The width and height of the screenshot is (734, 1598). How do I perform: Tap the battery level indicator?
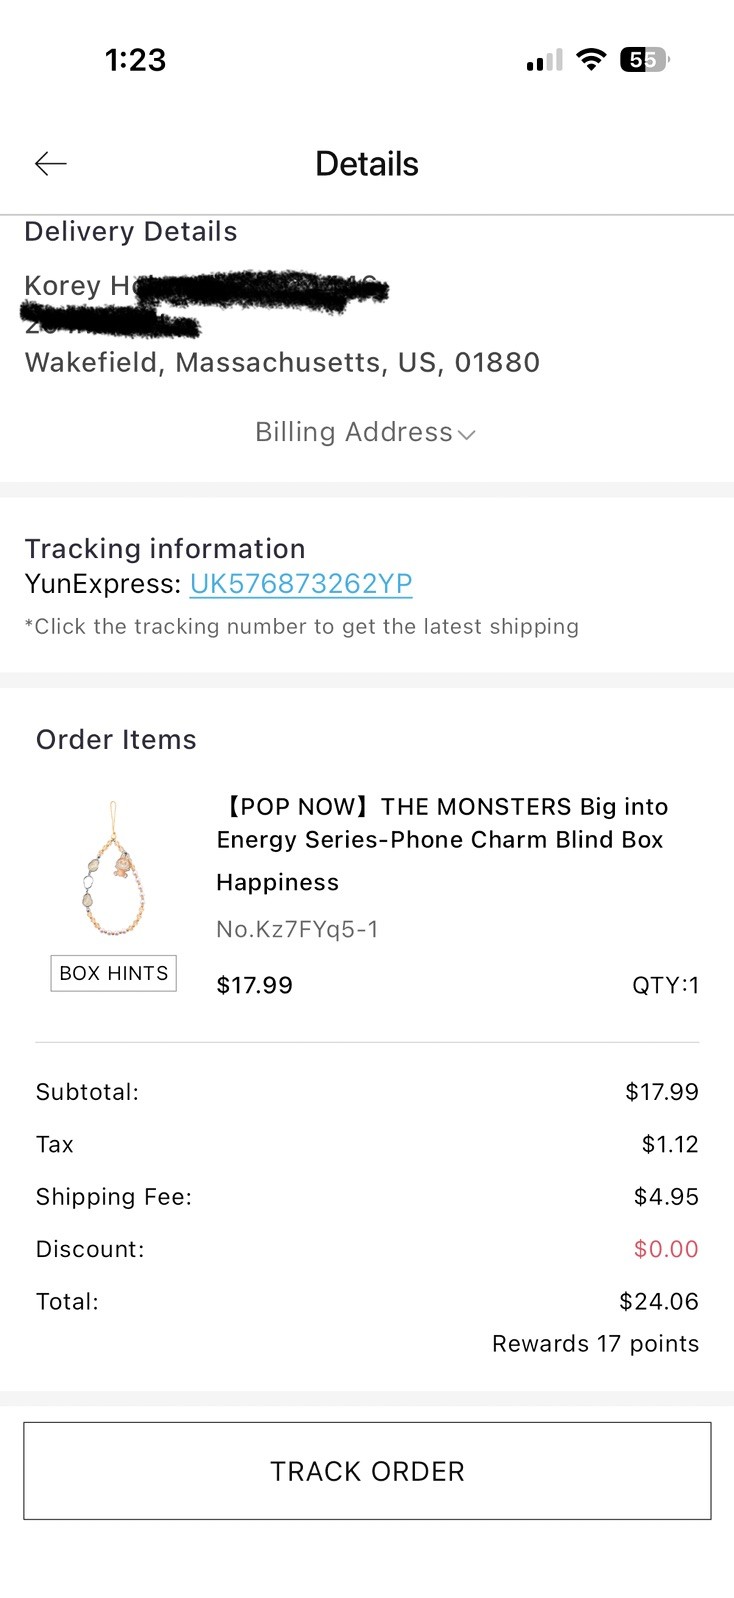[643, 60]
